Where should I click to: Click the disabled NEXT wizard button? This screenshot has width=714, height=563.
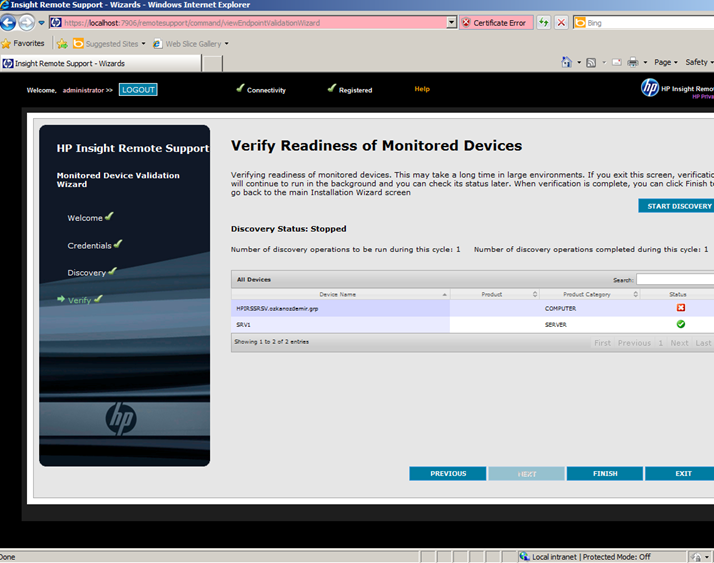tap(526, 474)
